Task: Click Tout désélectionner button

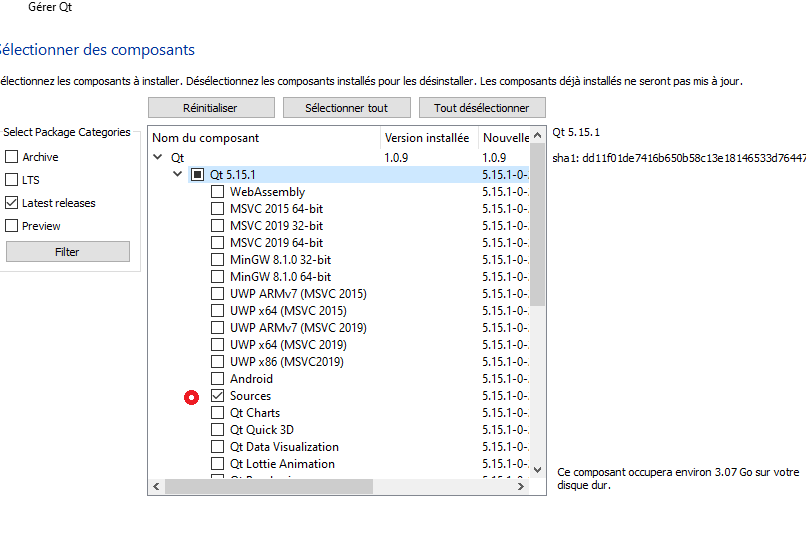Action: (x=482, y=108)
